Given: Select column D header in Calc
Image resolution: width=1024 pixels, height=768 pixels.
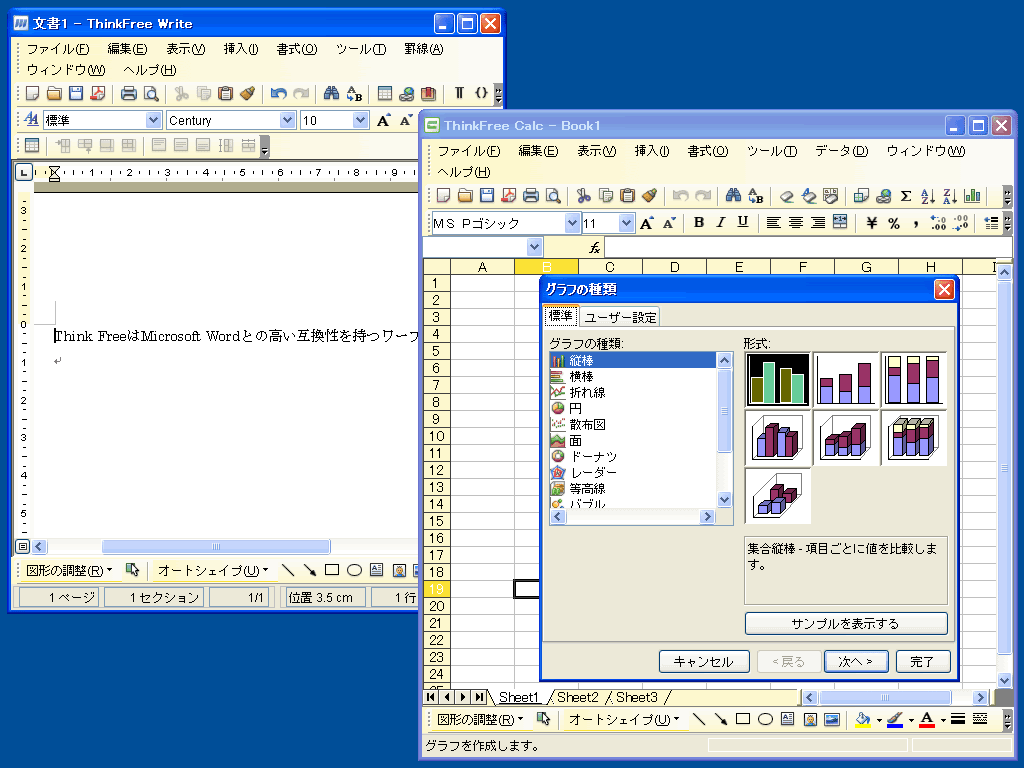Looking at the screenshot, I should click(674, 266).
